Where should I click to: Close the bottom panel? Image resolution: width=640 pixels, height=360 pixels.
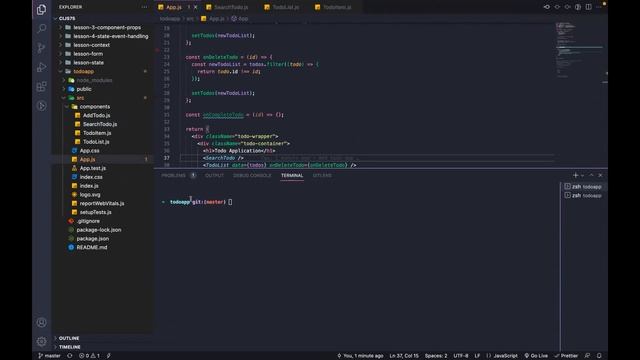click(x=600, y=175)
